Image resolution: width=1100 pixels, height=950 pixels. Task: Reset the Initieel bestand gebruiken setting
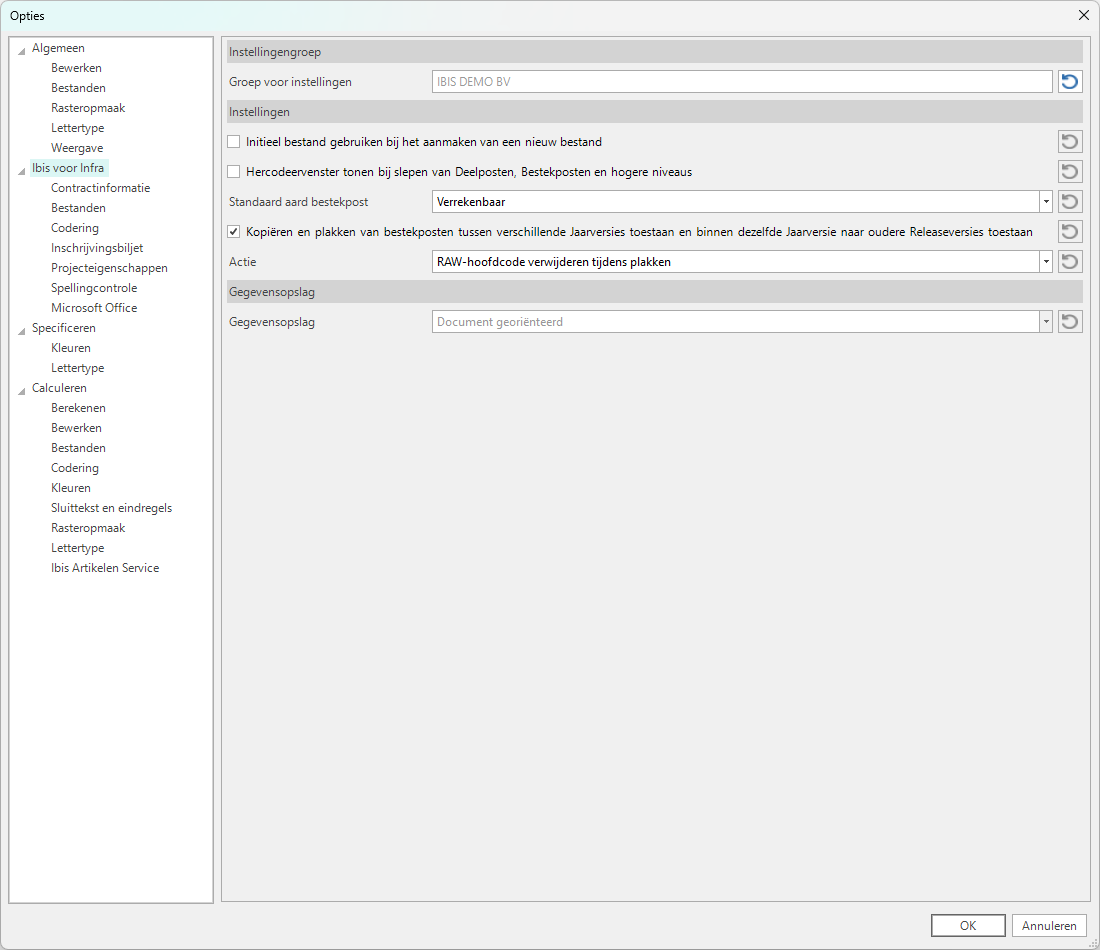1070,142
